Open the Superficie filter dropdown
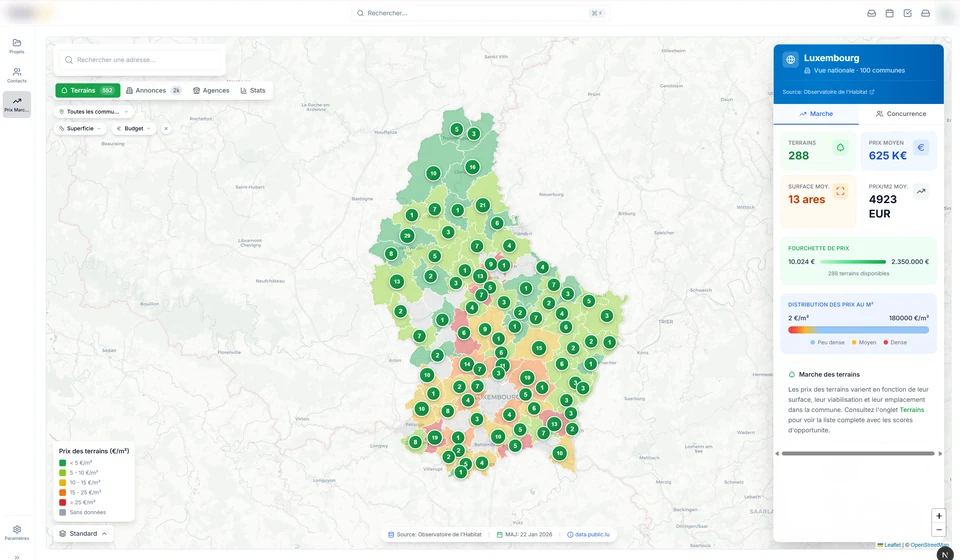This screenshot has width=960, height=560. tap(80, 129)
